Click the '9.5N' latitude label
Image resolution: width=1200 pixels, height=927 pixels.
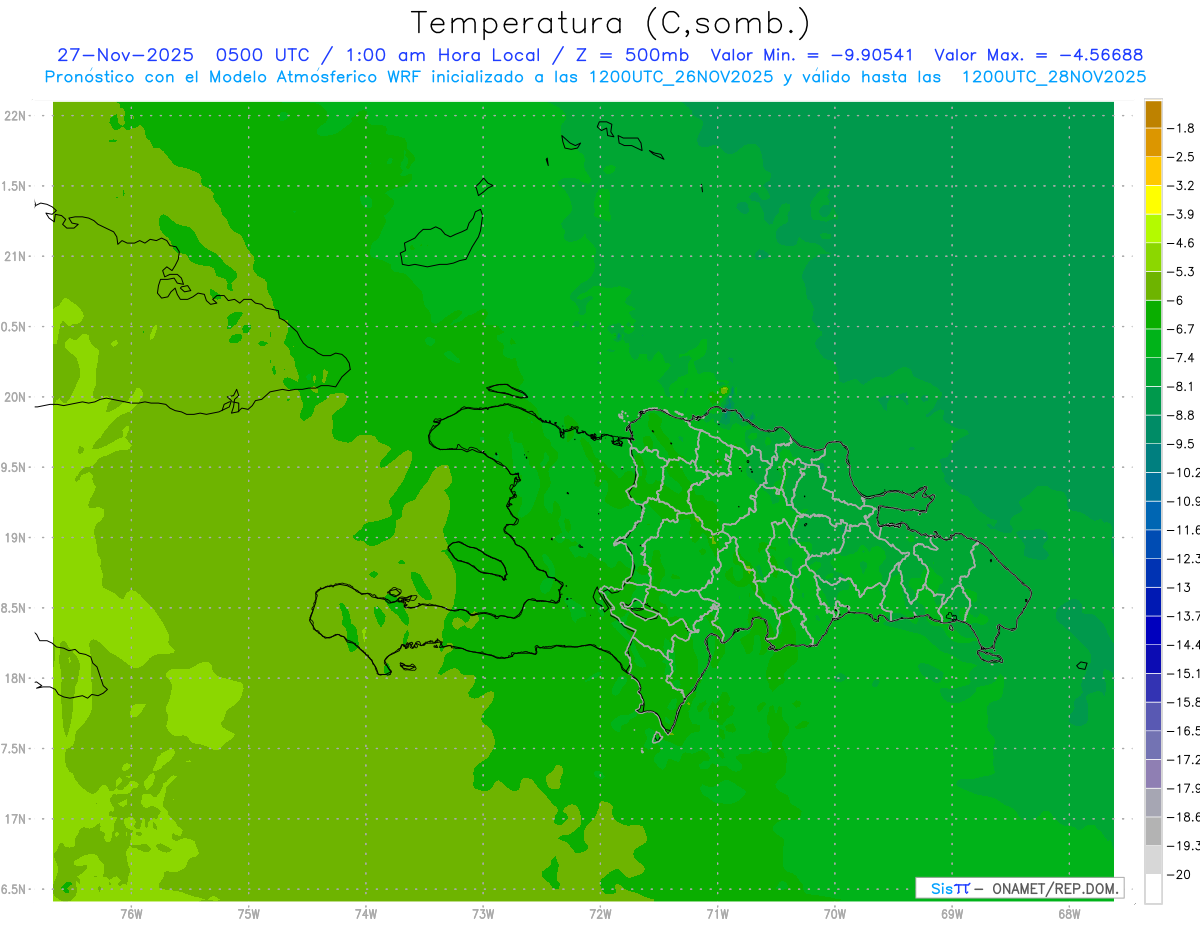click(x=14, y=467)
